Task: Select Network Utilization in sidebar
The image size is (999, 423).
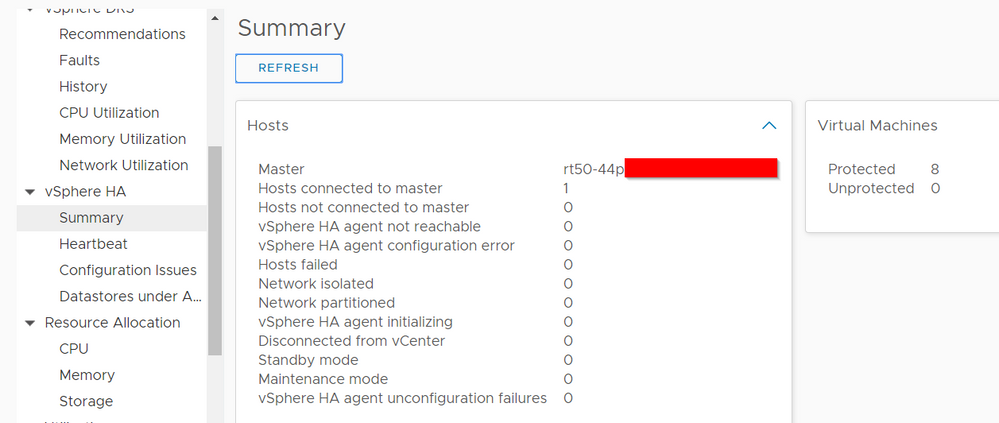Action: [124, 165]
